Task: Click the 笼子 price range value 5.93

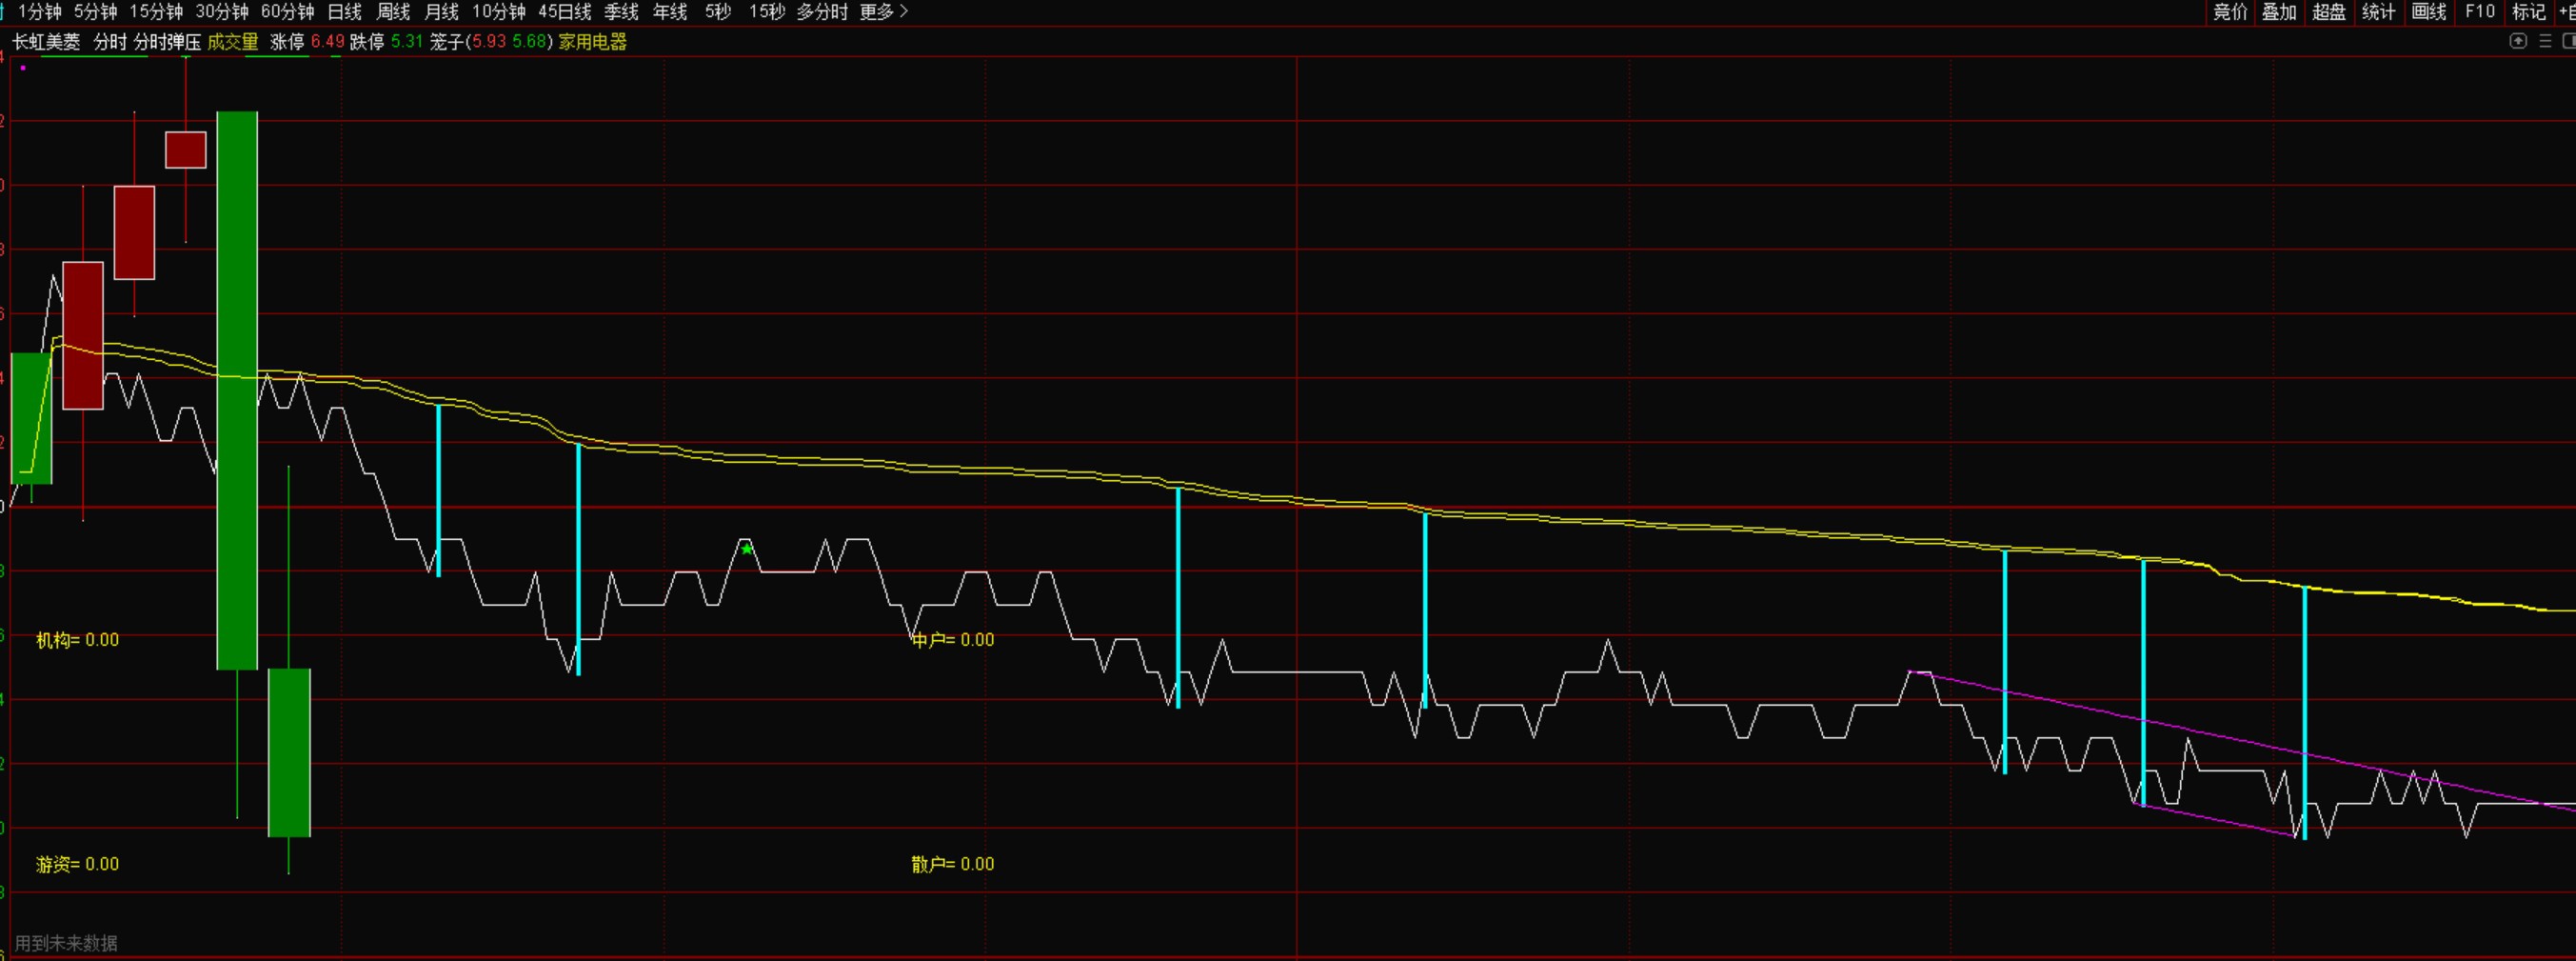Action: [x=489, y=42]
